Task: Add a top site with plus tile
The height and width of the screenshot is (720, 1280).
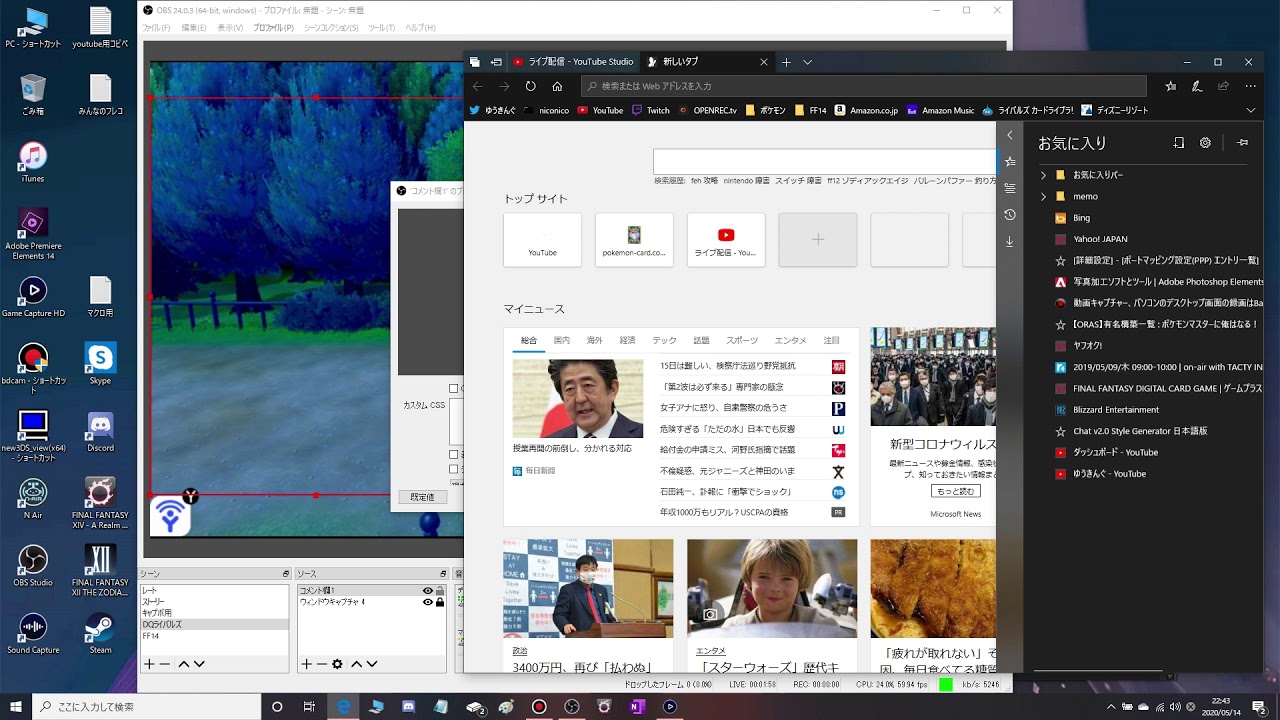Action: pos(818,240)
